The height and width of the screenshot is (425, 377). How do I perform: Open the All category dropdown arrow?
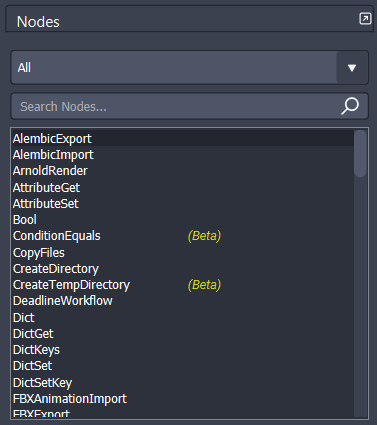(352, 68)
